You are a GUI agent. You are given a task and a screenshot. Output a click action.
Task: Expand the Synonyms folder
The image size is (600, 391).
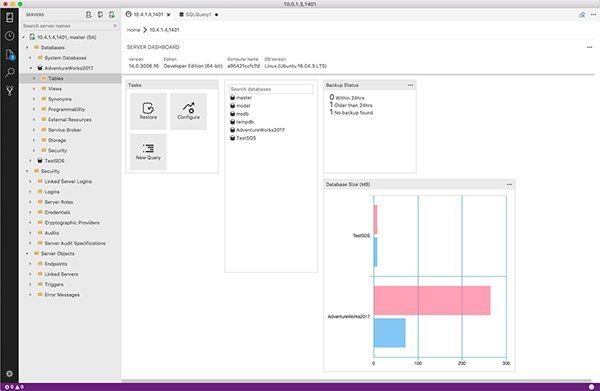34,99
